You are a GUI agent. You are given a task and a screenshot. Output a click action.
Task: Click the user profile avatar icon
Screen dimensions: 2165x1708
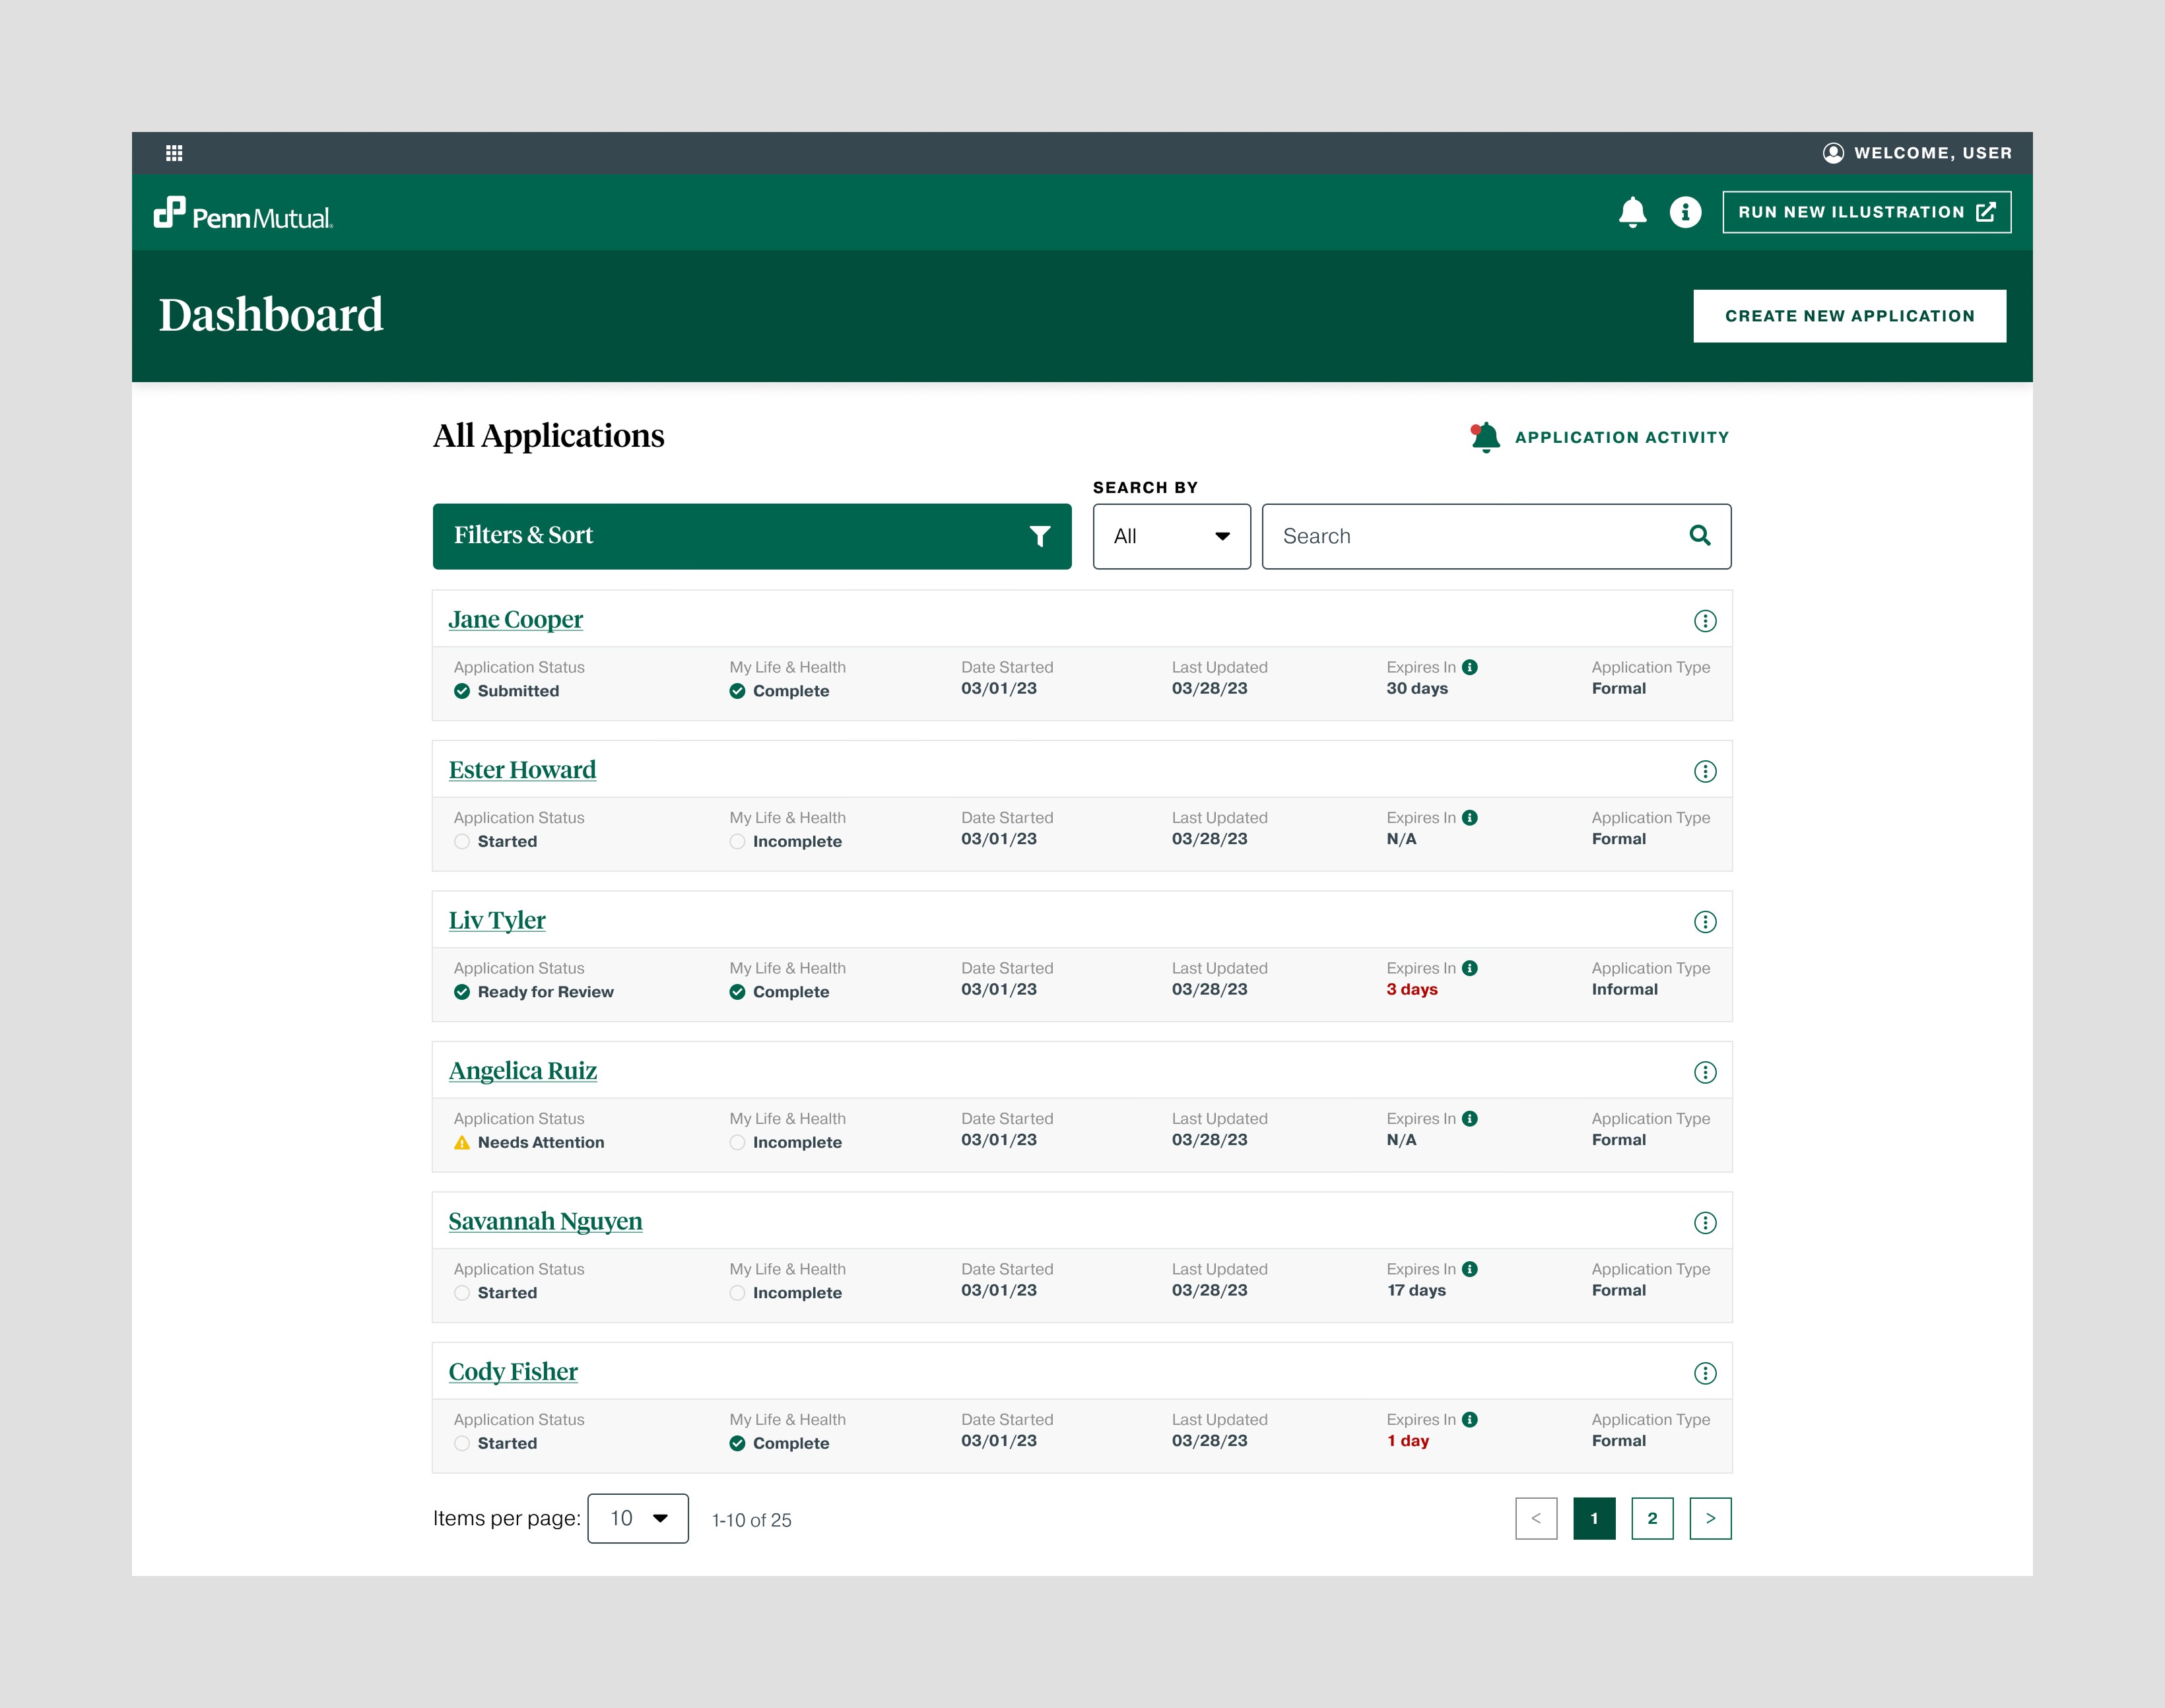1833,153
